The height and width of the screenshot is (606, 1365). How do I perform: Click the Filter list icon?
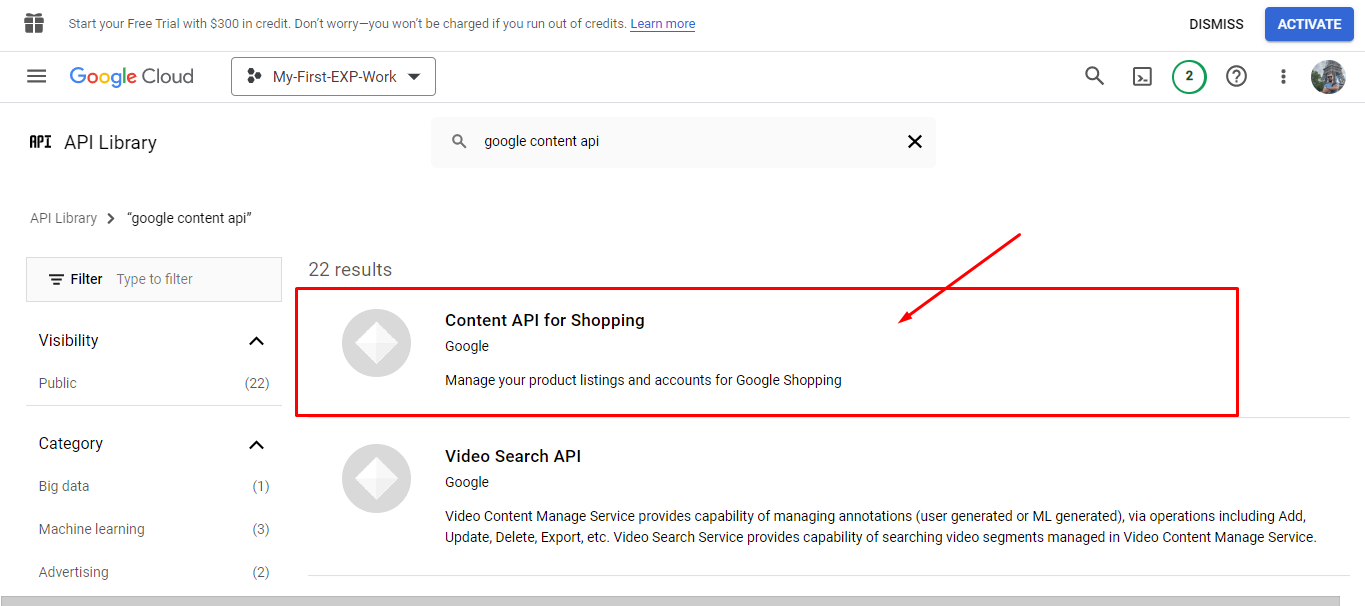[57, 279]
